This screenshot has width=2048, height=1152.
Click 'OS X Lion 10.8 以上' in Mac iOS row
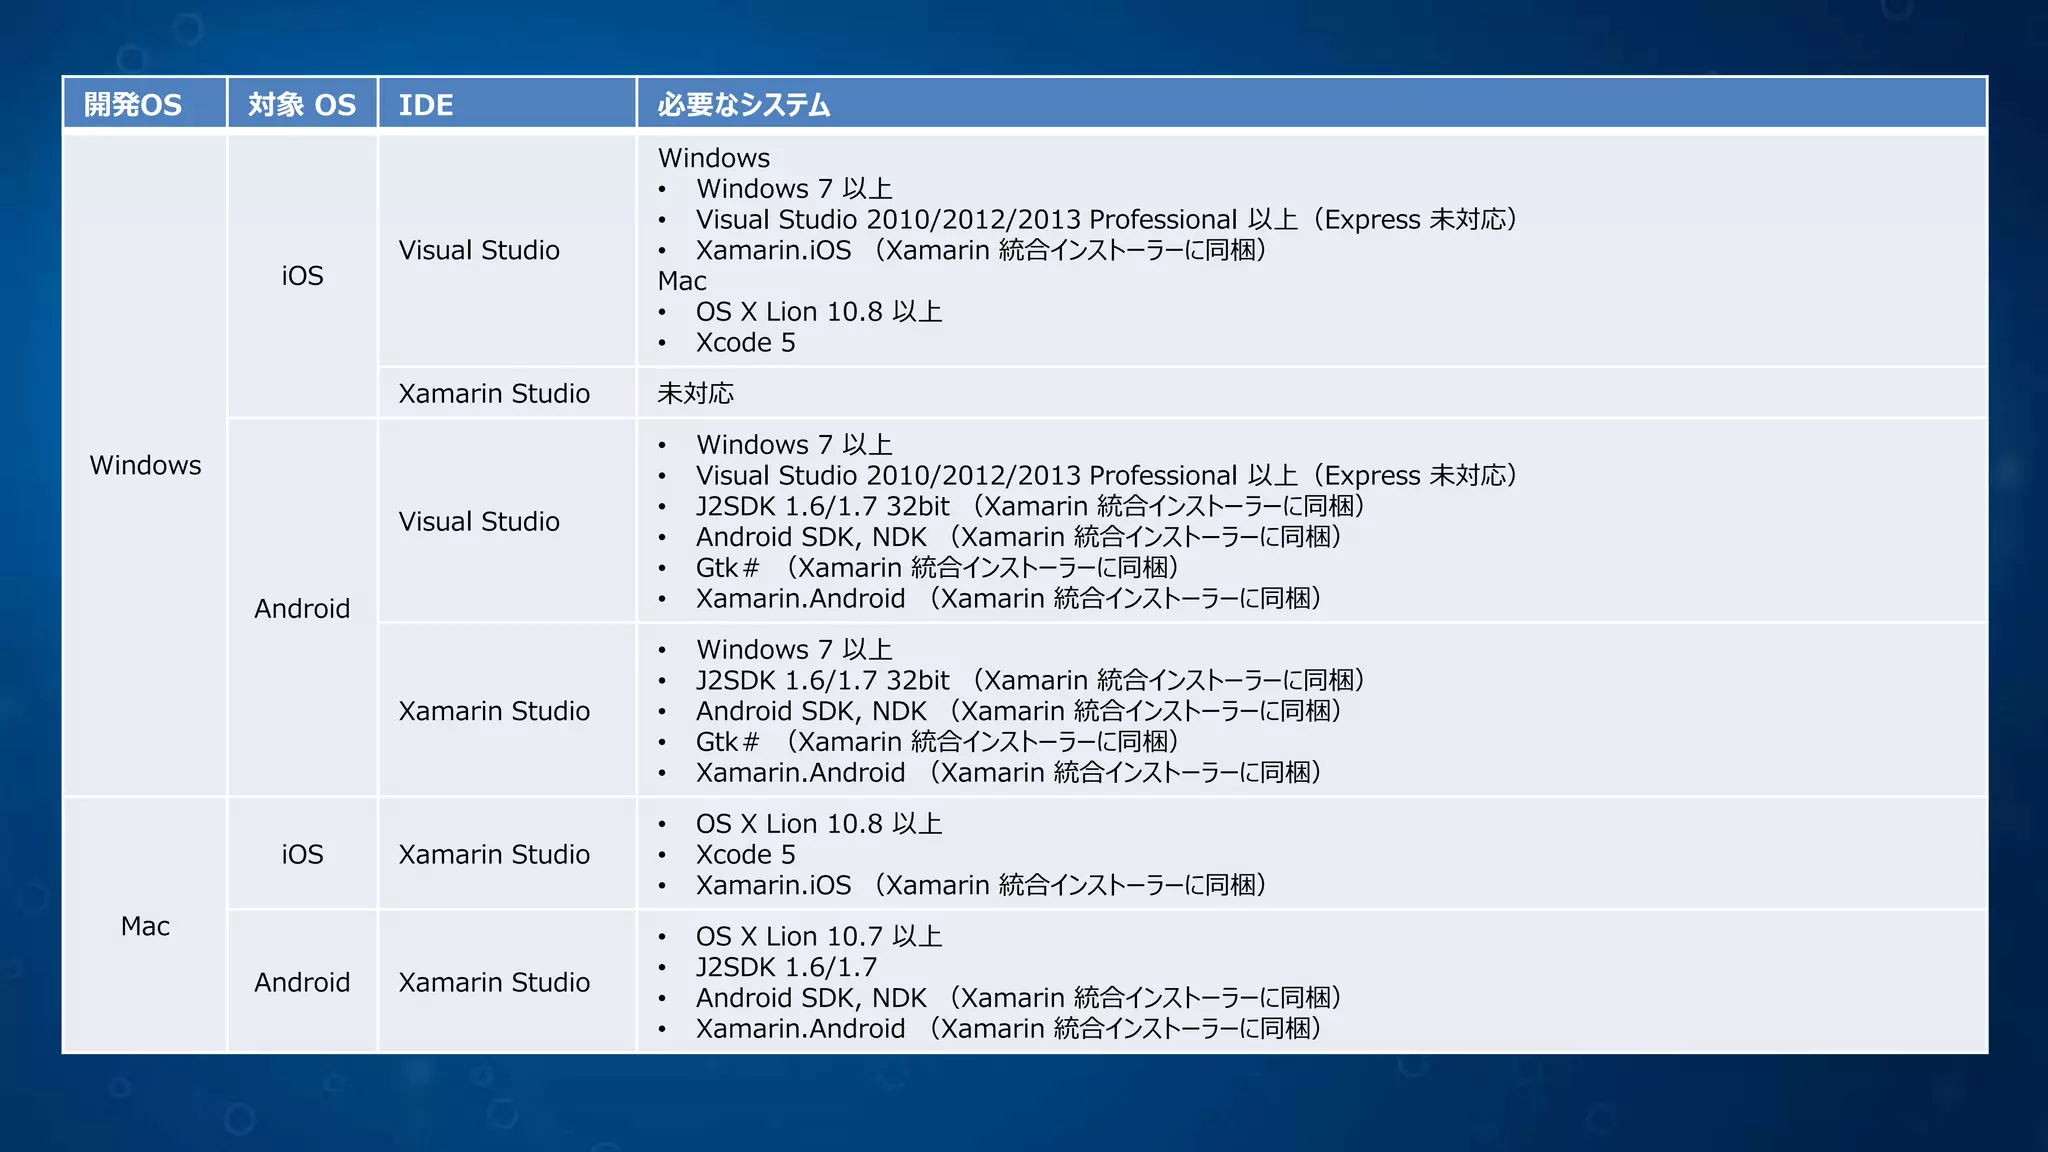click(x=819, y=824)
